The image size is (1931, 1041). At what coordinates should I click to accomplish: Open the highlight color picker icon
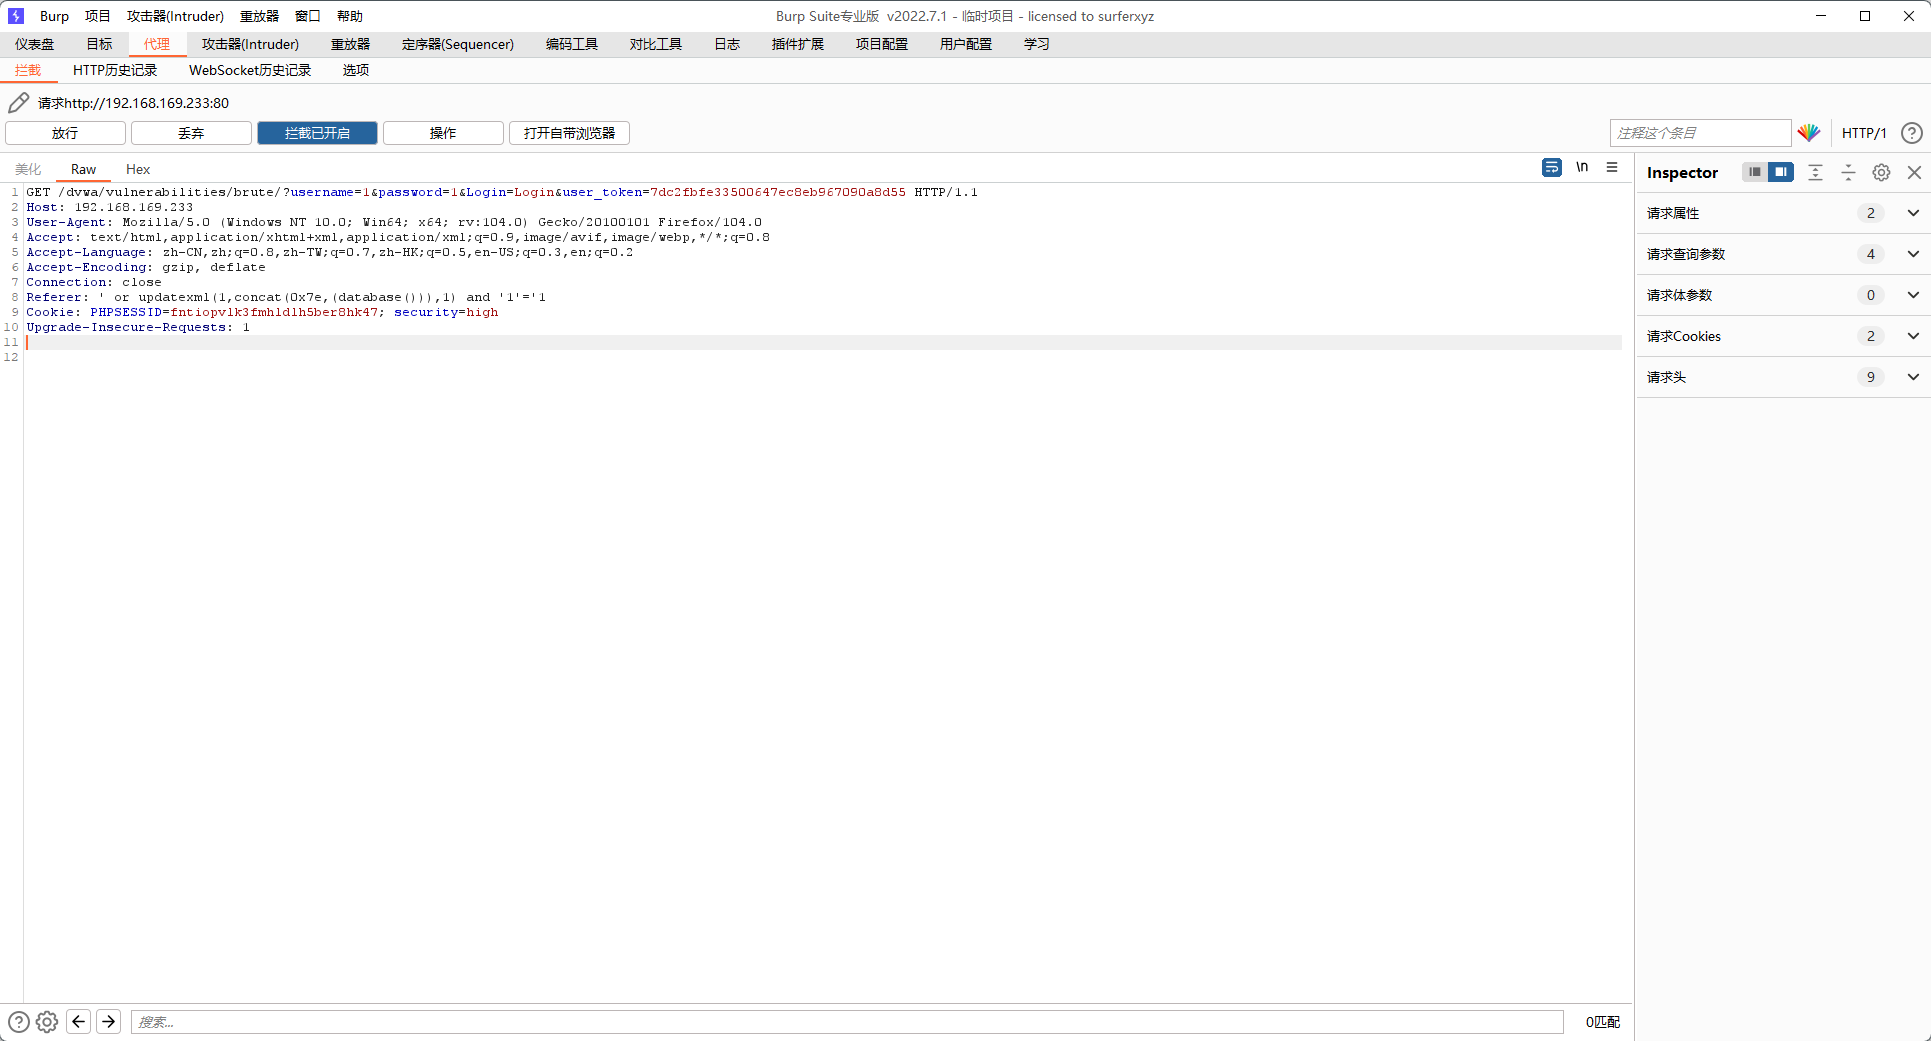tap(1809, 133)
